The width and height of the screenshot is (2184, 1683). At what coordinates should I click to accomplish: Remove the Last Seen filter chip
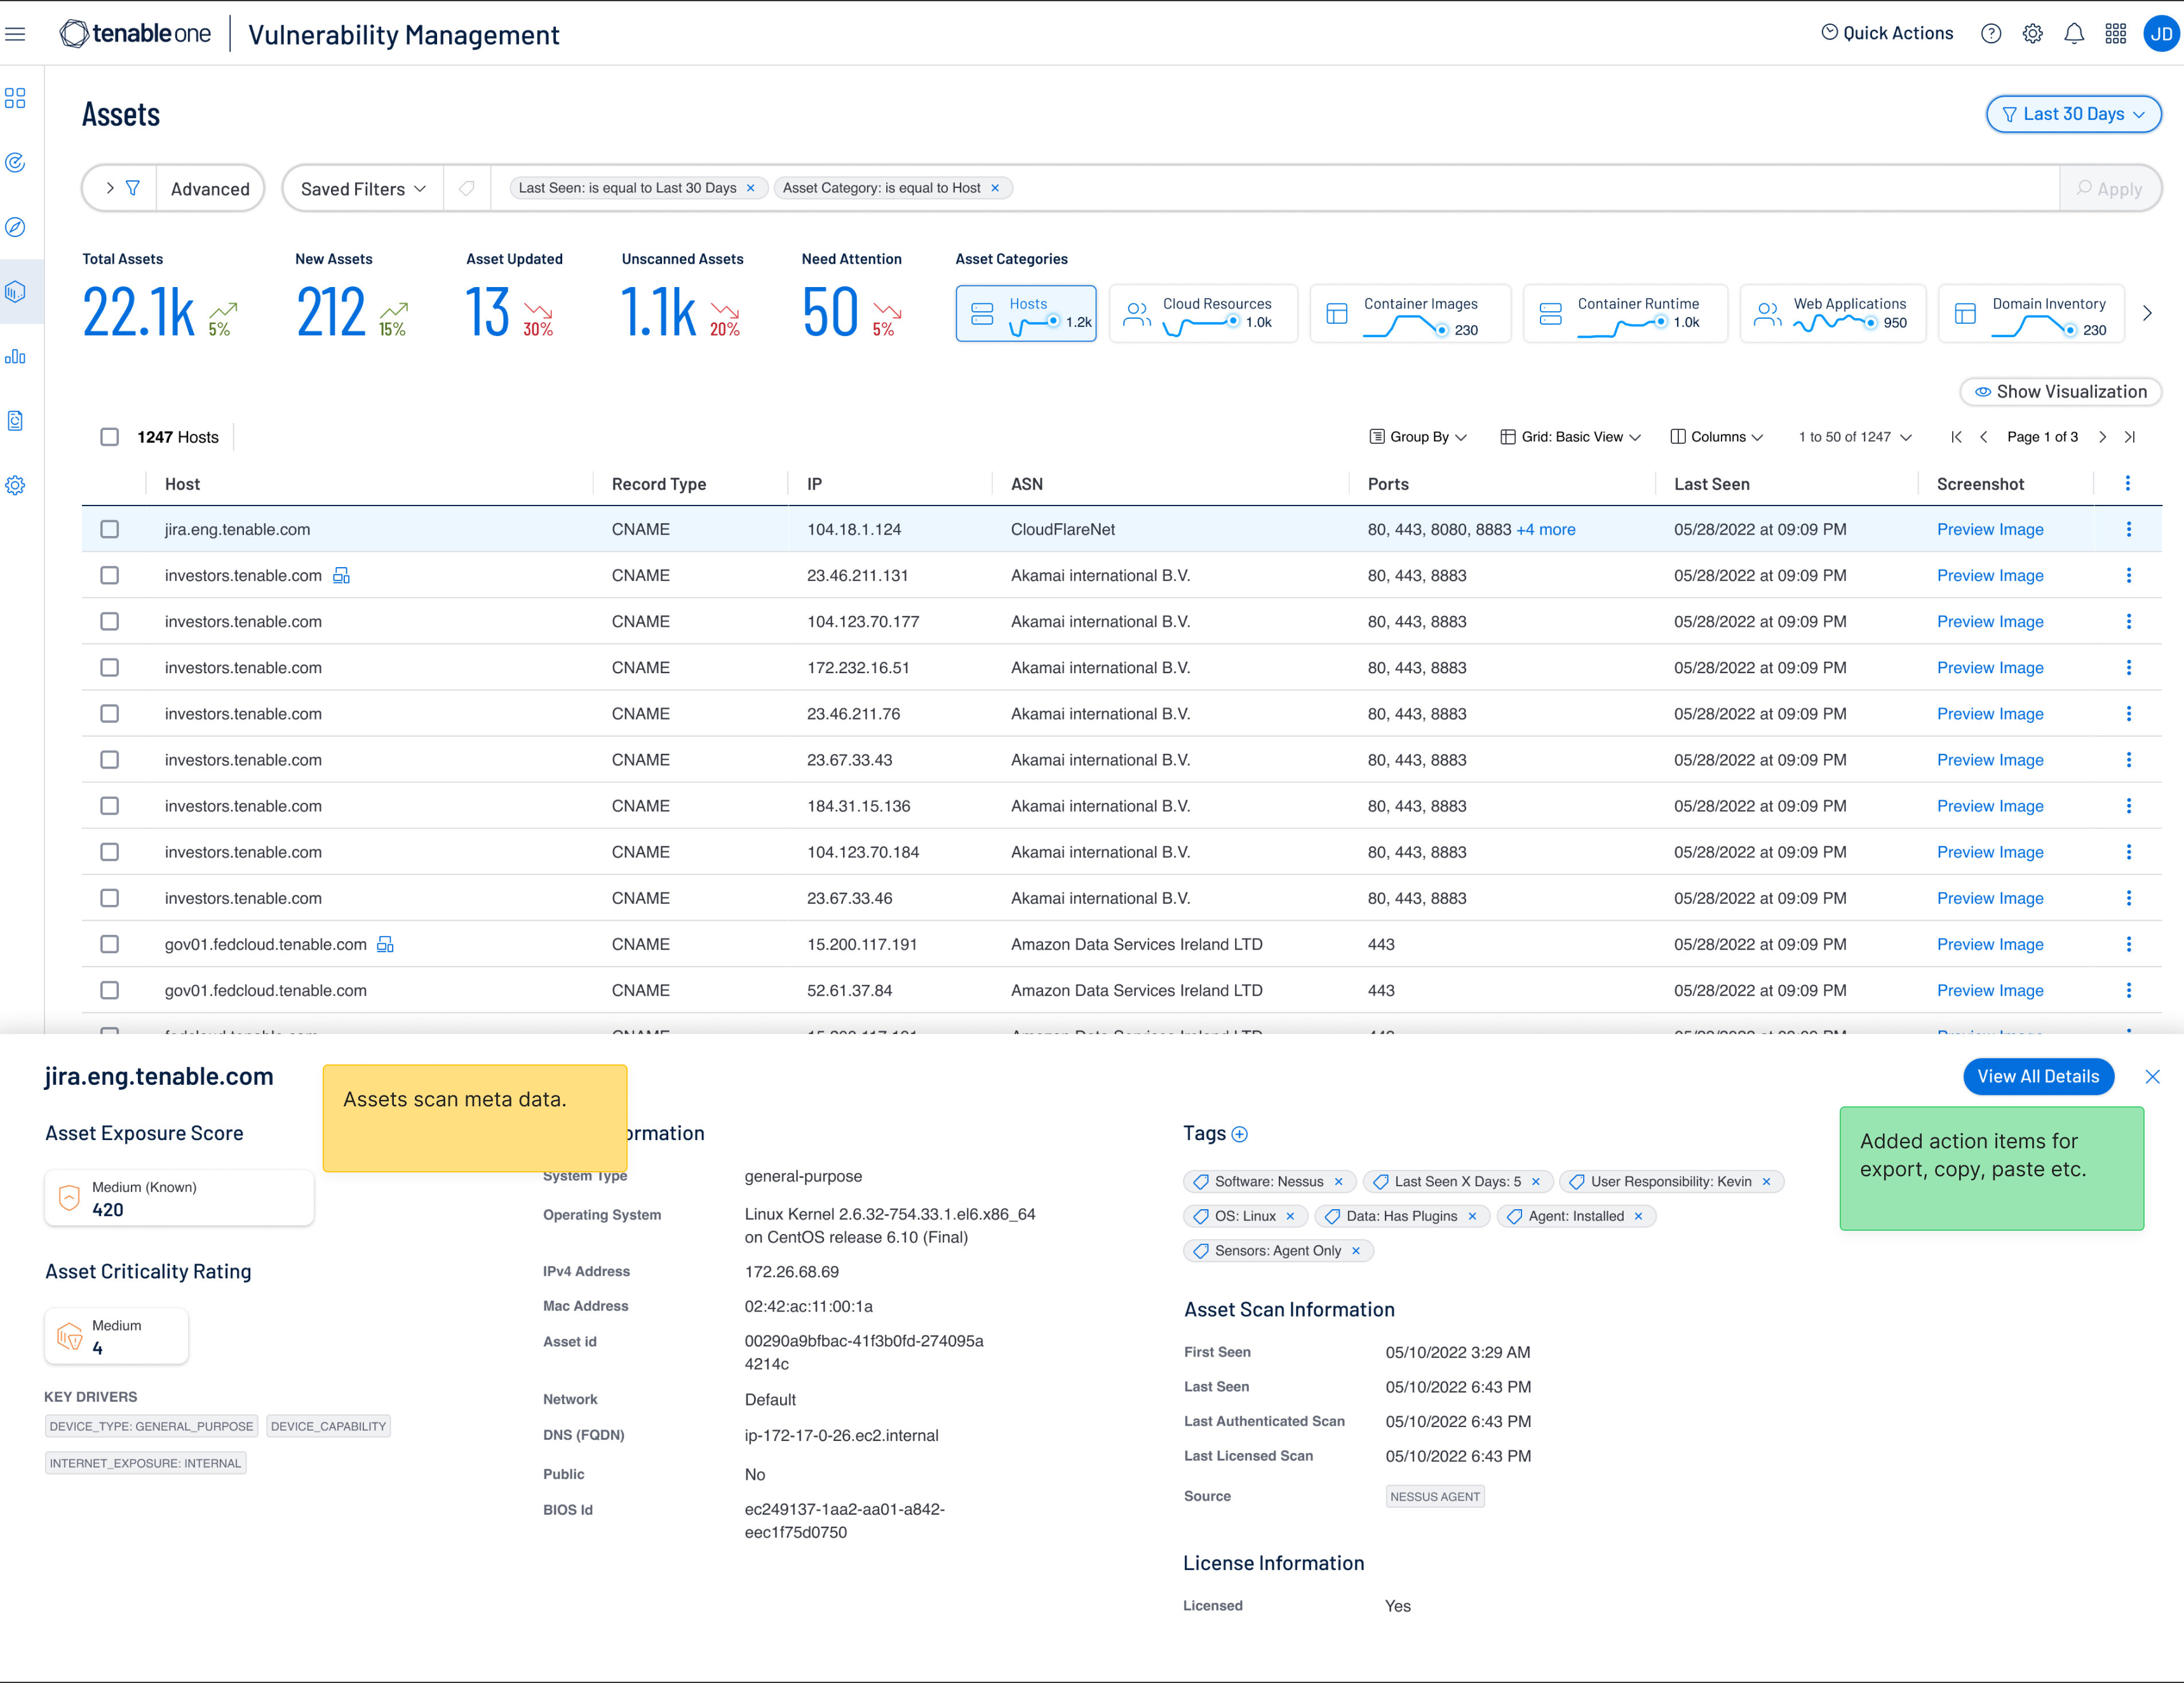click(751, 188)
